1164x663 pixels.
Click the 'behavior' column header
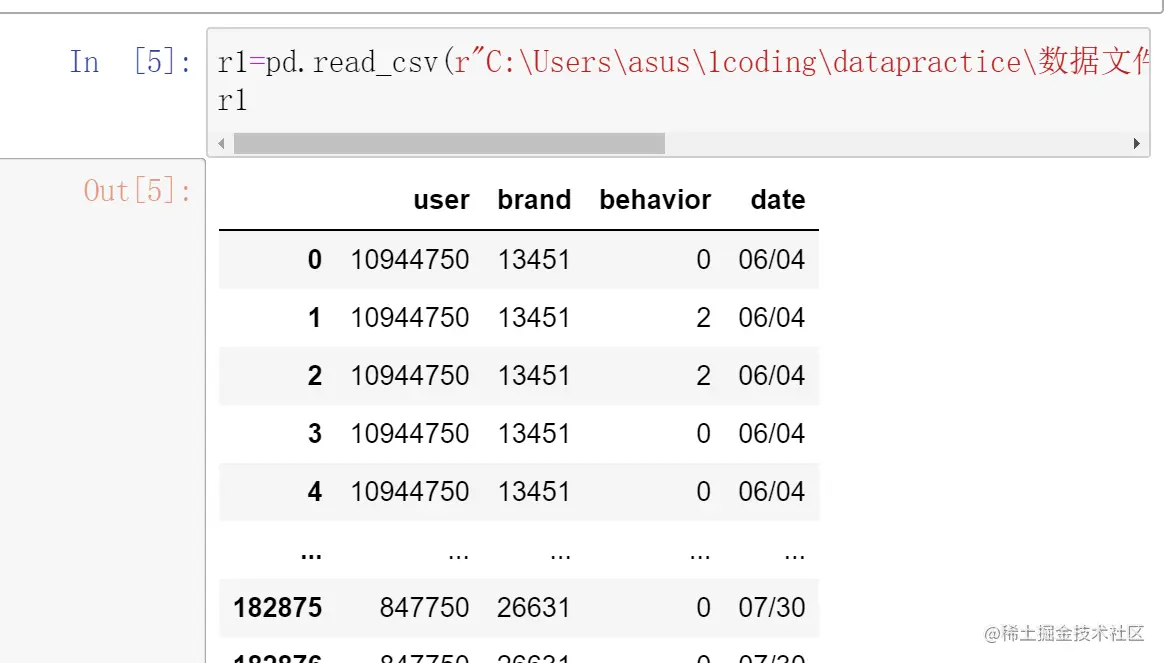[655, 200]
